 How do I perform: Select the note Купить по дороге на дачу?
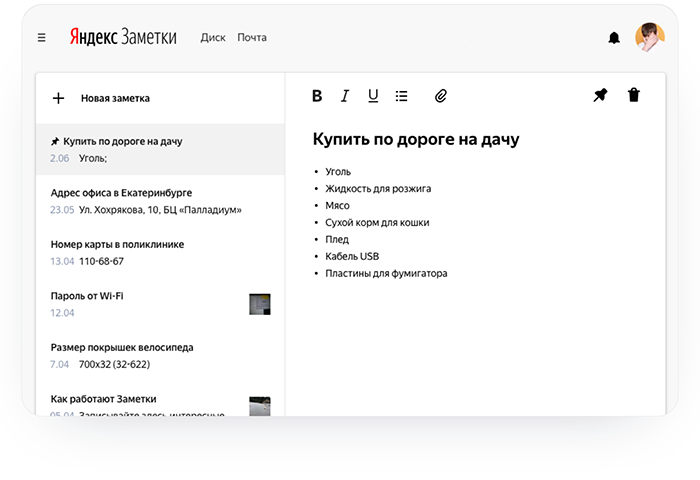(x=160, y=149)
